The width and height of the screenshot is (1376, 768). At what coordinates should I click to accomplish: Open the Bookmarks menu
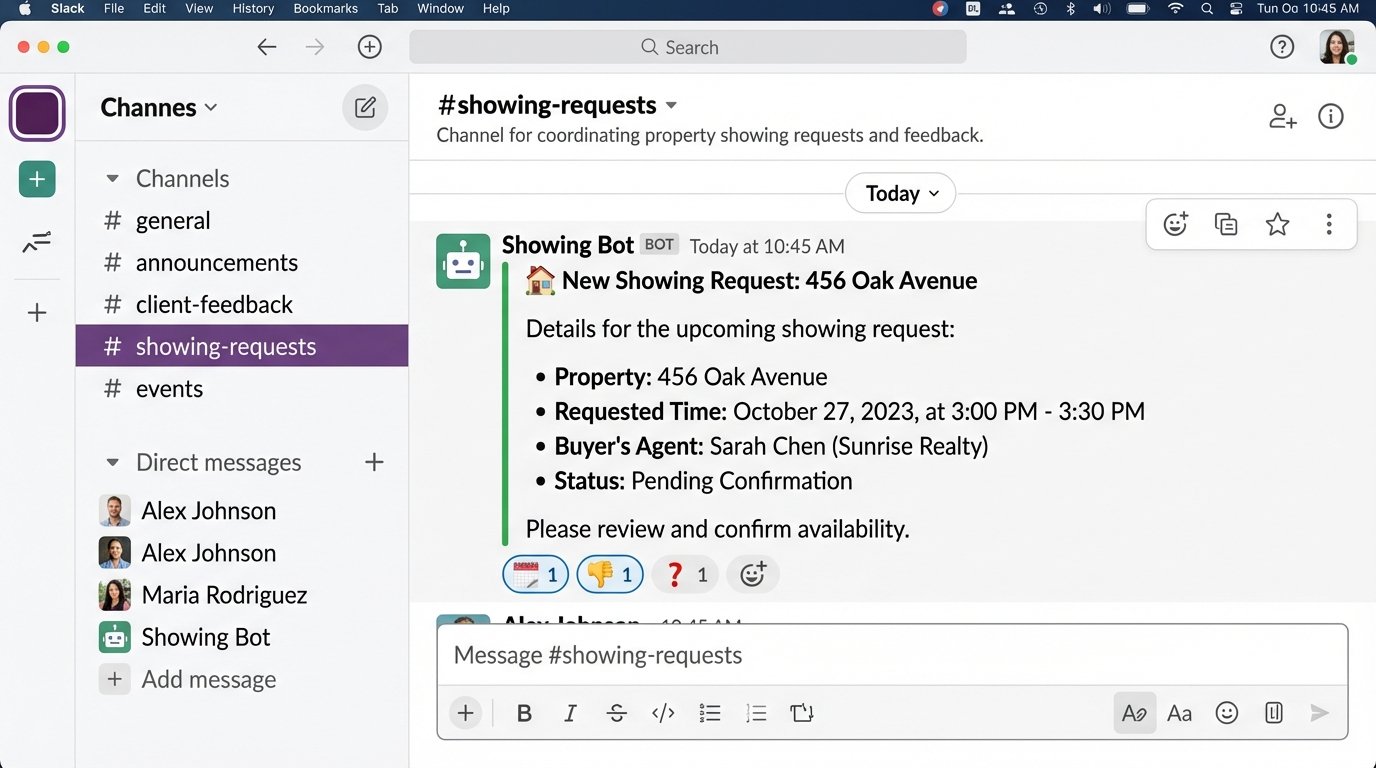325,8
